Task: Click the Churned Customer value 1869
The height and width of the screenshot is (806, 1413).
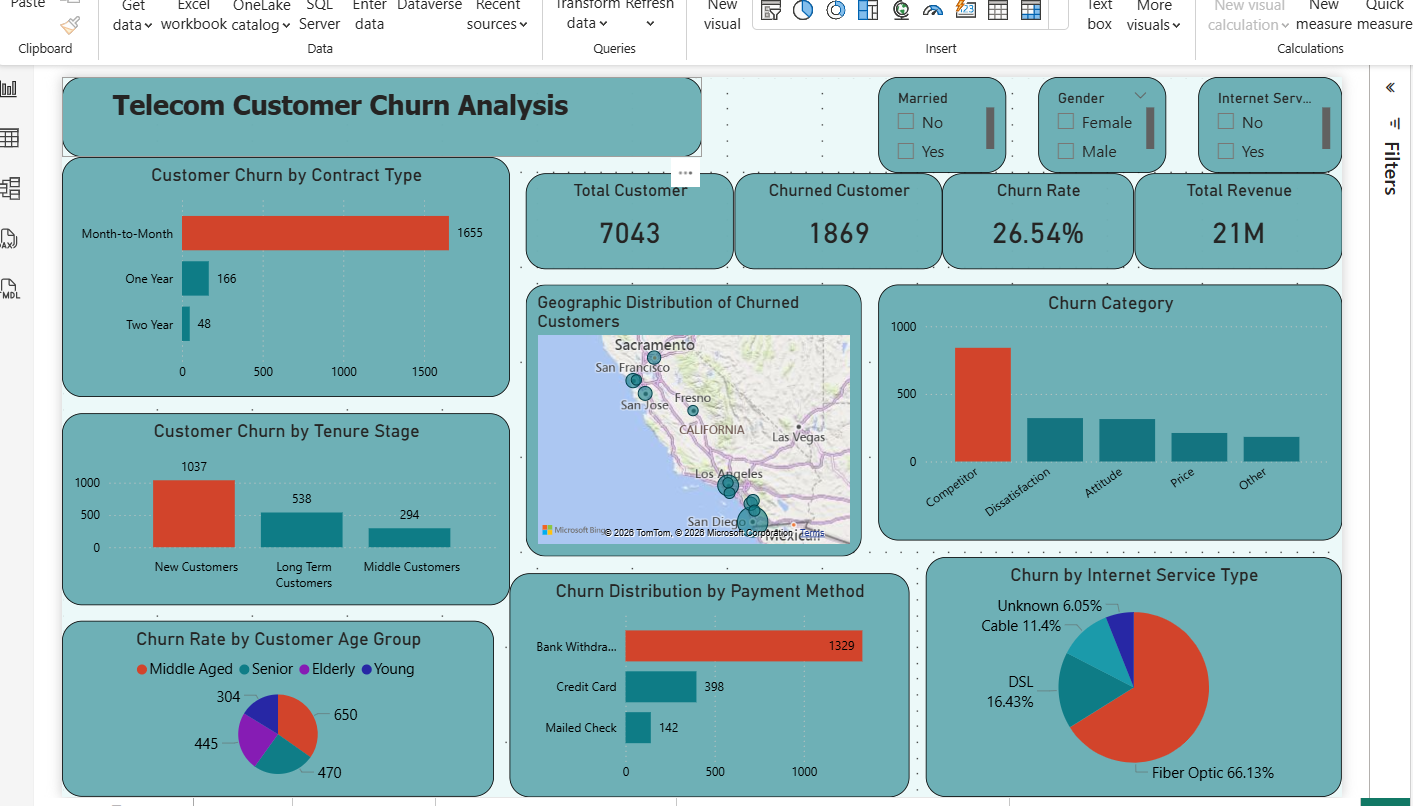Action: point(838,233)
